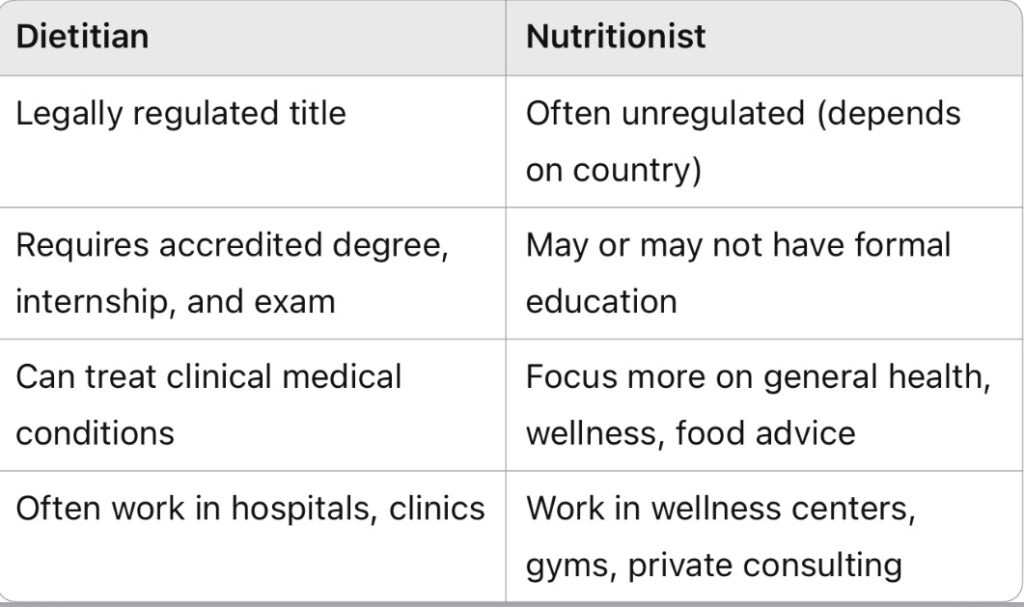
Task: Click the Dietitian column header
Action: pyautogui.click(x=83, y=37)
